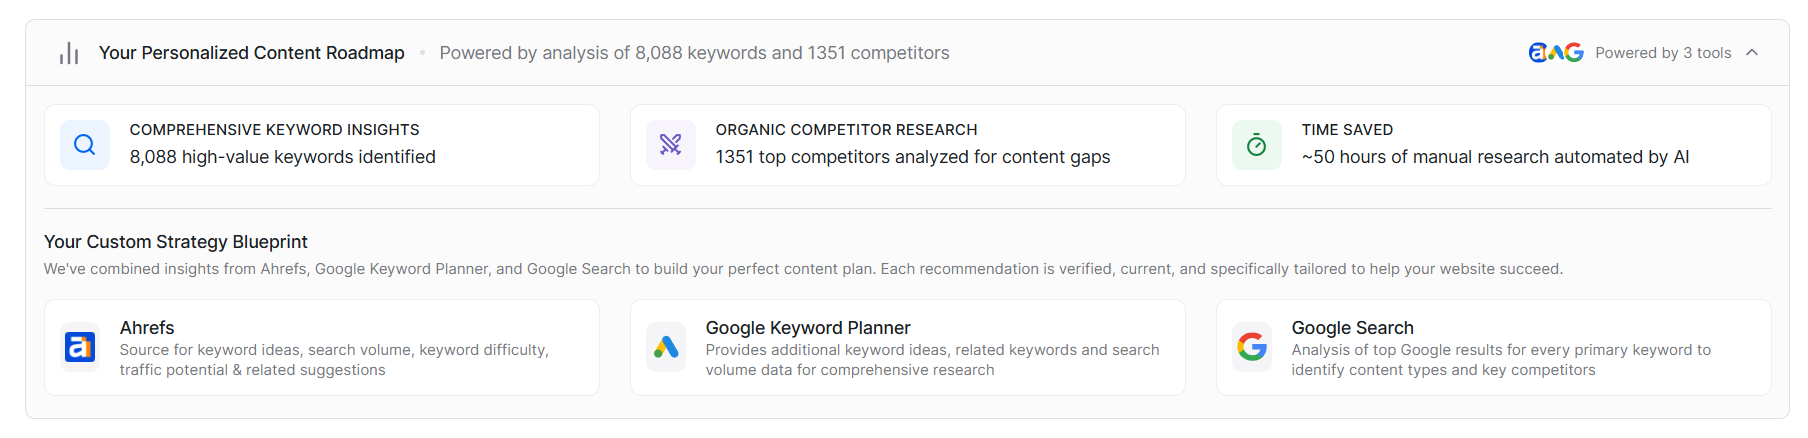Click the Google Search G logo

pyautogui.click(x=1252, y=347)
